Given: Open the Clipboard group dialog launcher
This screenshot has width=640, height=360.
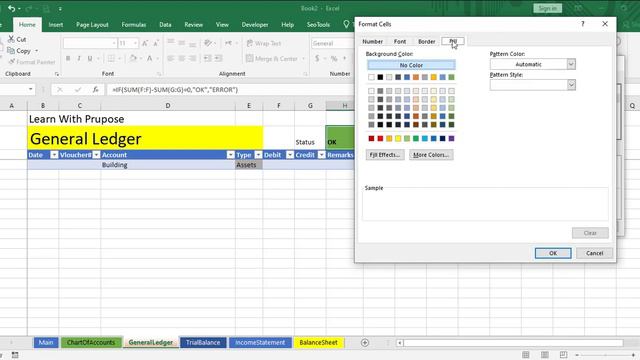Looking at the screenshot, I should pyautogui.click(x=57, y=74).
